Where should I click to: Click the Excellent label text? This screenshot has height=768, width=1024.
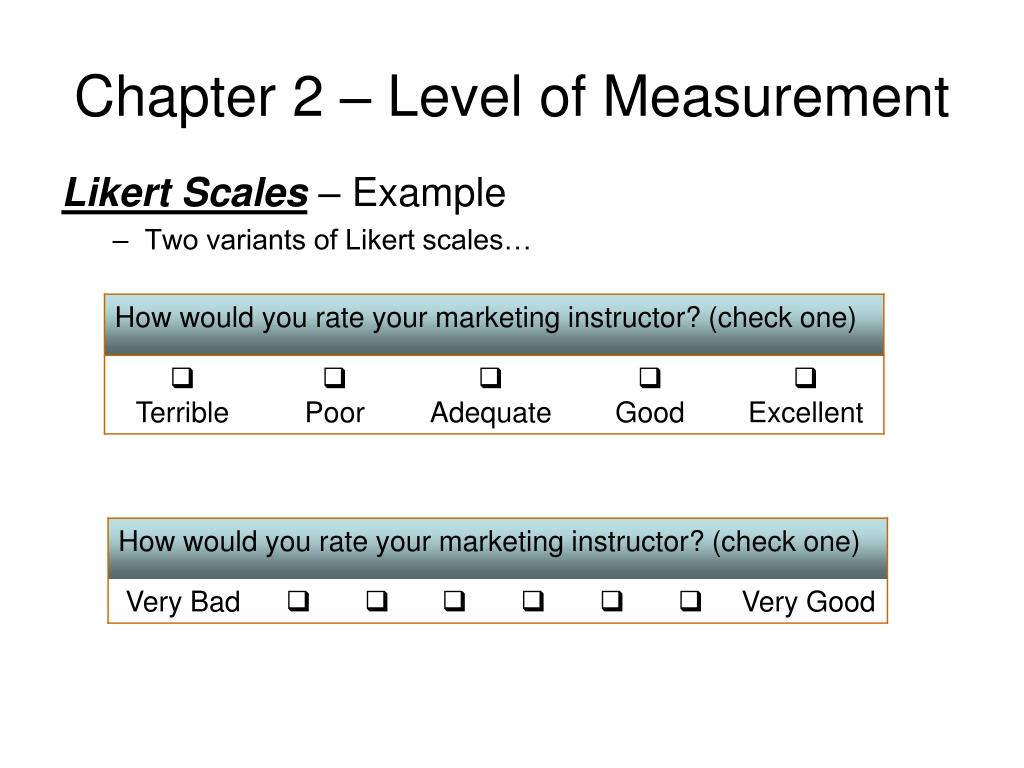coord(806,413)
